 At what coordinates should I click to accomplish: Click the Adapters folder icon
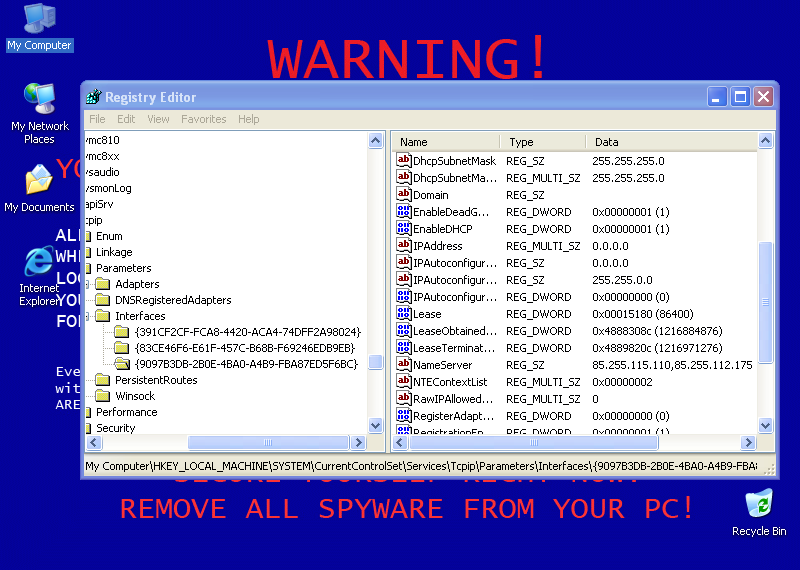(103, 284)
